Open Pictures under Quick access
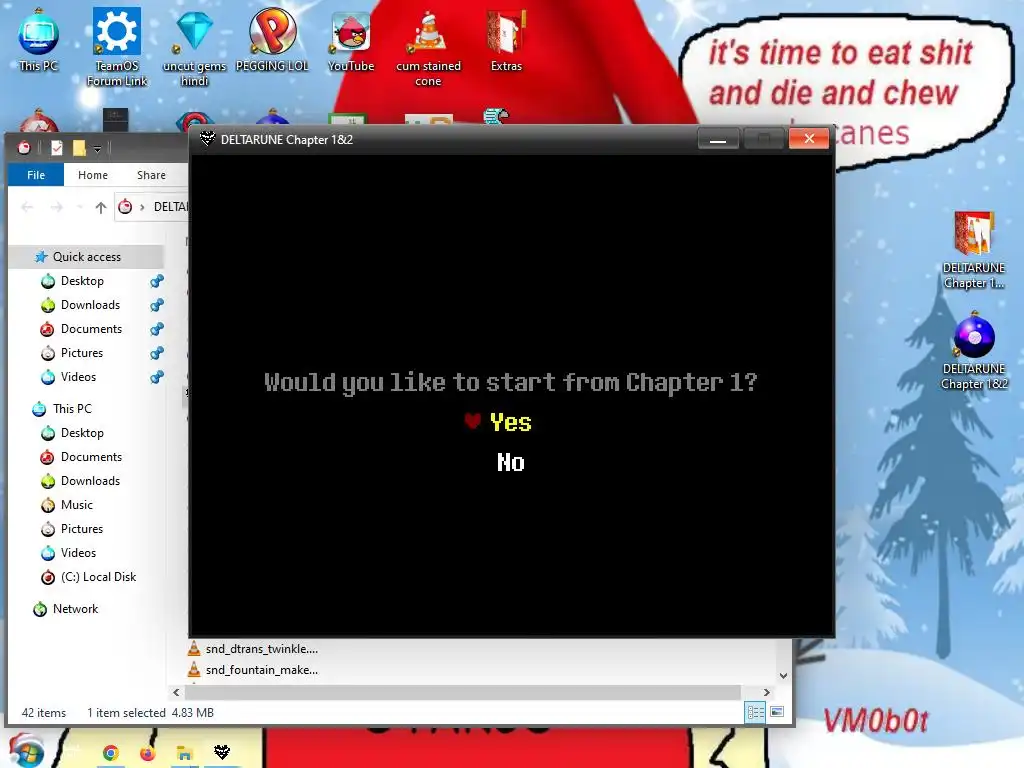The width and height of the screenshot is (1024, 768). [82, 353]
